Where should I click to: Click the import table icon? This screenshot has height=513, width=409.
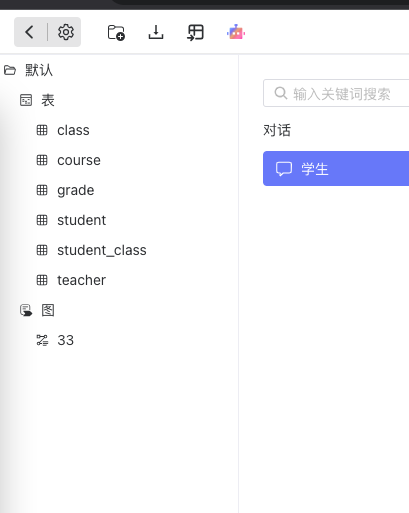click(x=195, y=33)
